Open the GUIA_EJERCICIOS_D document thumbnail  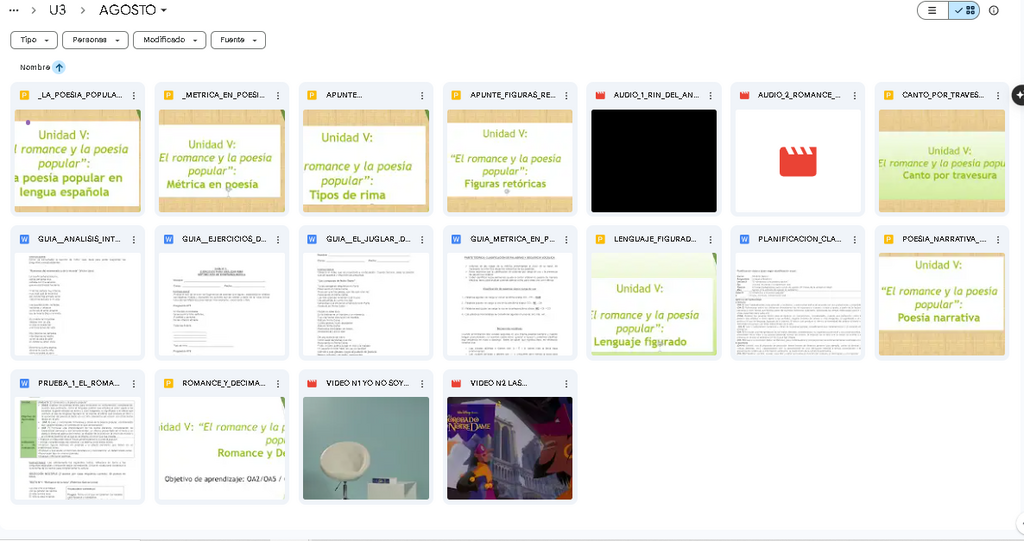coord(222,305)
